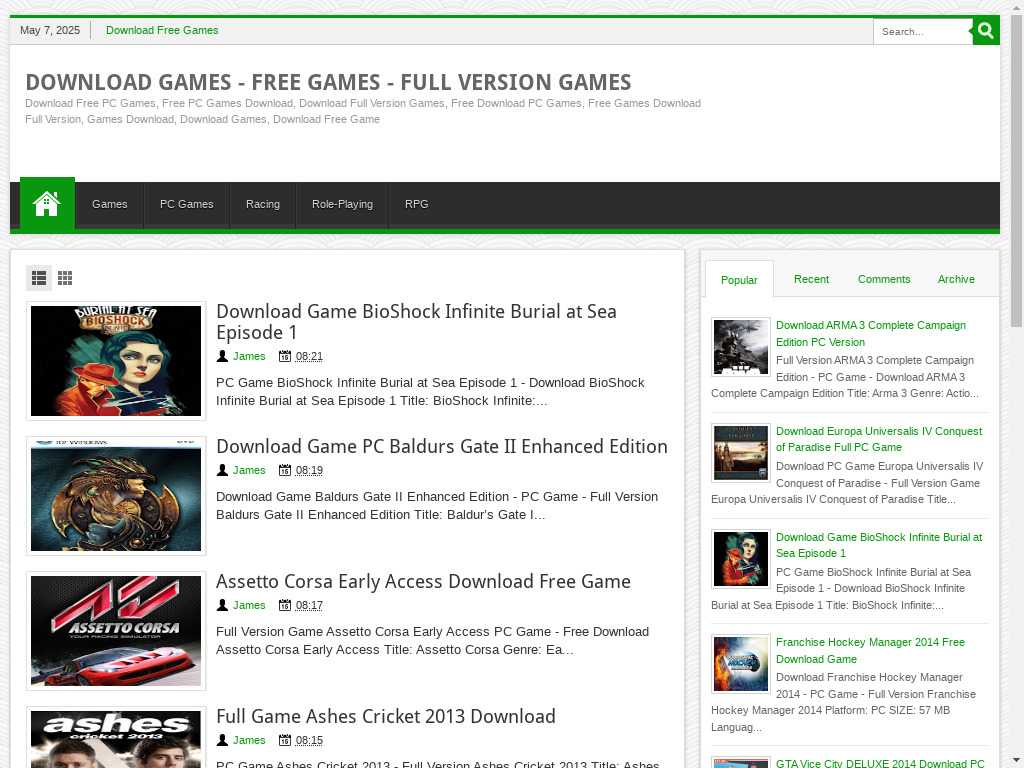Open sidebar ARMA 3 Complete Campaign link

pyautogui.click(x=871, y=333)
